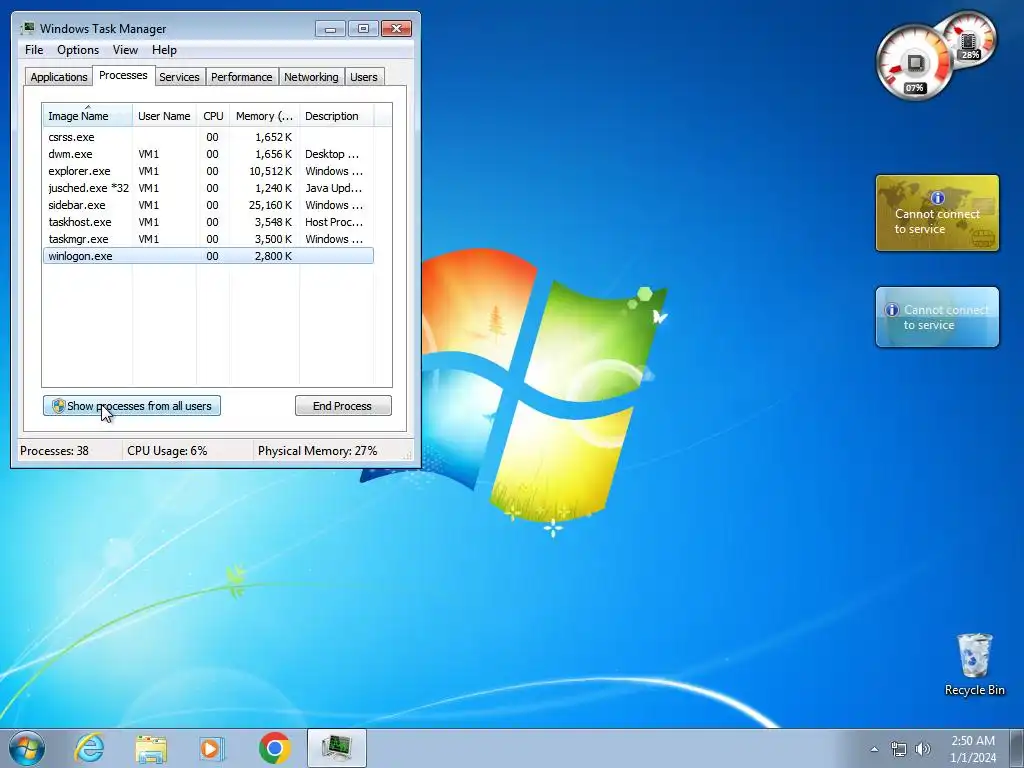Viewport: 1024px width, 768px height.
Task: Select the dwm.exe process row
Action: point(208,154)
